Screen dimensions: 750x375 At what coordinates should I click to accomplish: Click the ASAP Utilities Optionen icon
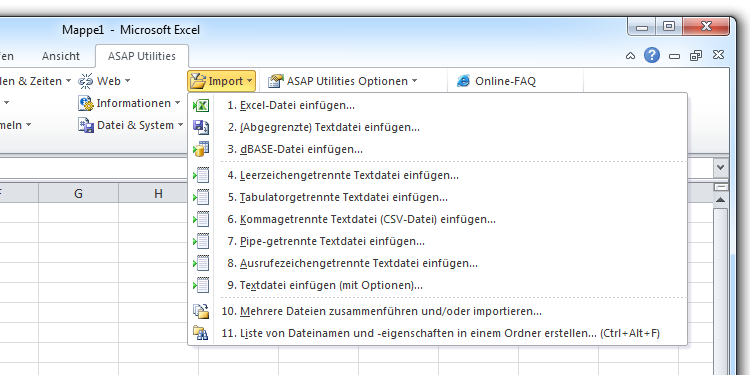276,81
